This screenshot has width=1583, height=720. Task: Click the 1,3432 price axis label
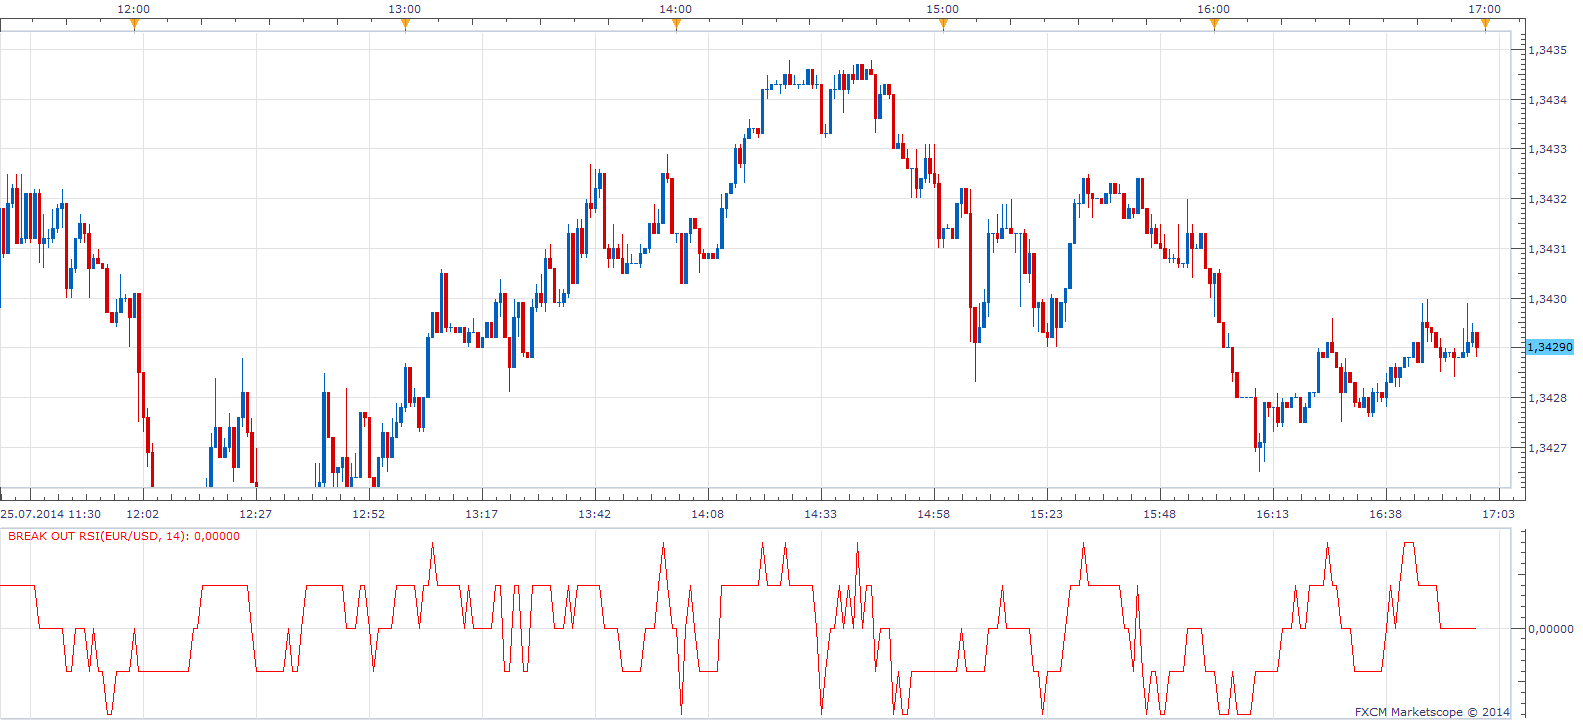[x=1547, y=199]
